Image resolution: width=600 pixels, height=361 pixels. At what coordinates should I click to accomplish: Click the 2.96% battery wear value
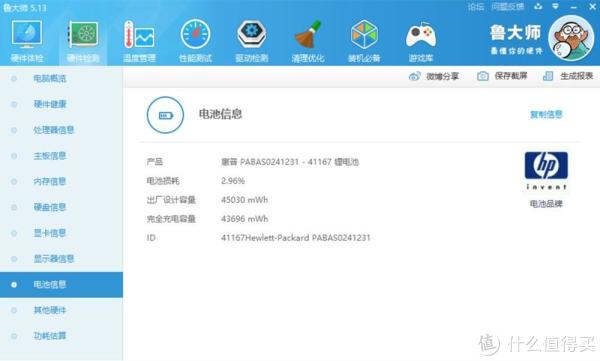point(233,181)
